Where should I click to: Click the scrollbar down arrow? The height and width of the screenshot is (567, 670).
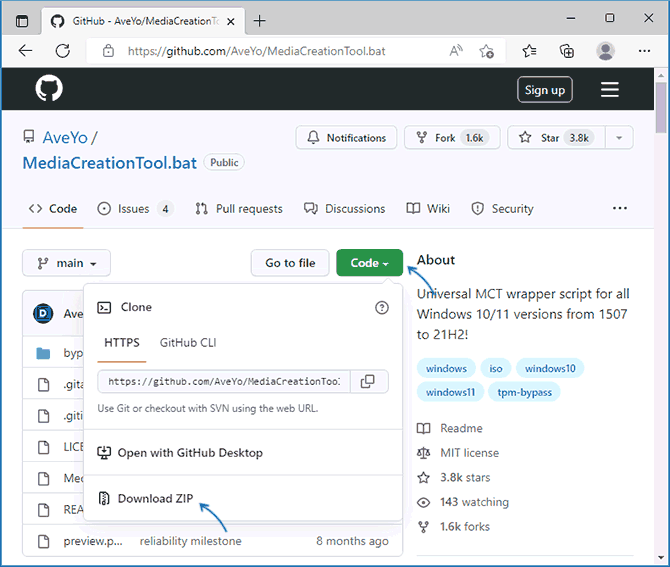point(661,558)
